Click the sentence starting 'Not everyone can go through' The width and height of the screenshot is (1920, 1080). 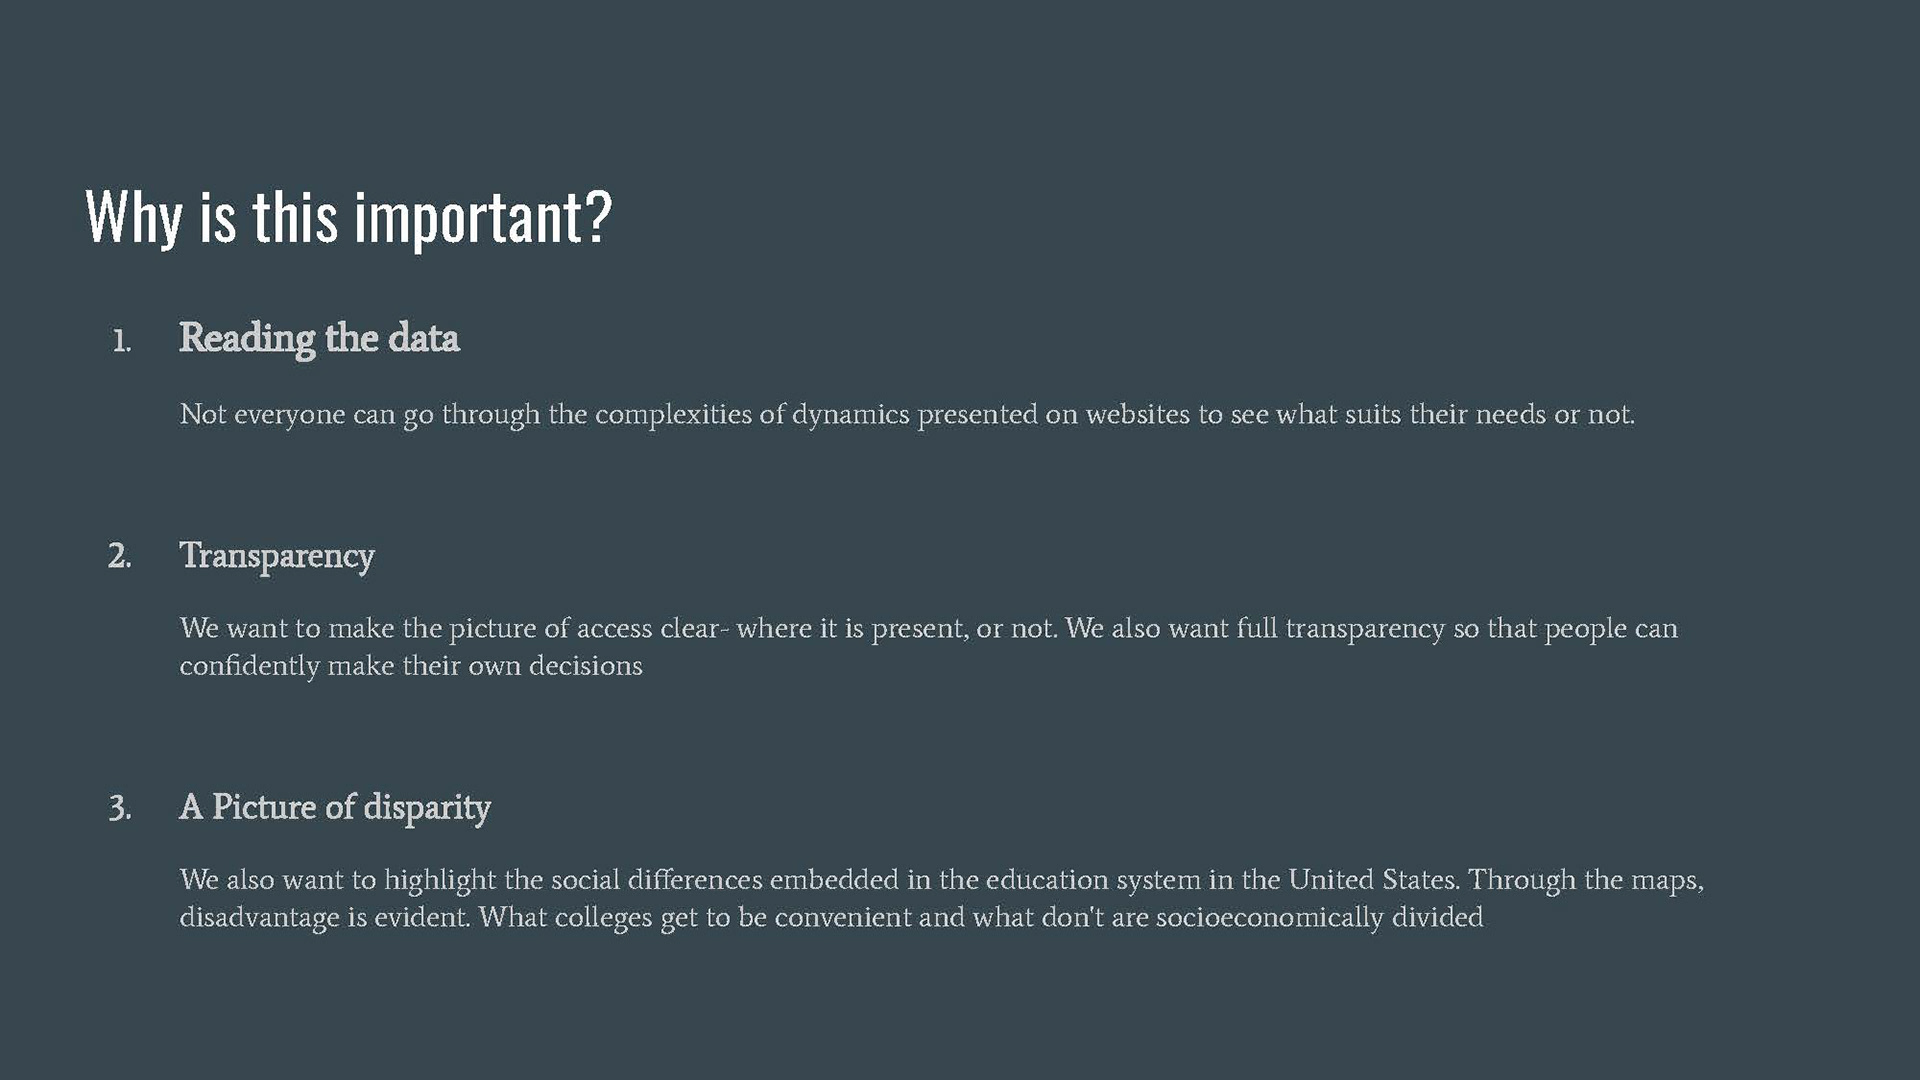pyautogui.click(x=907, y=415)
